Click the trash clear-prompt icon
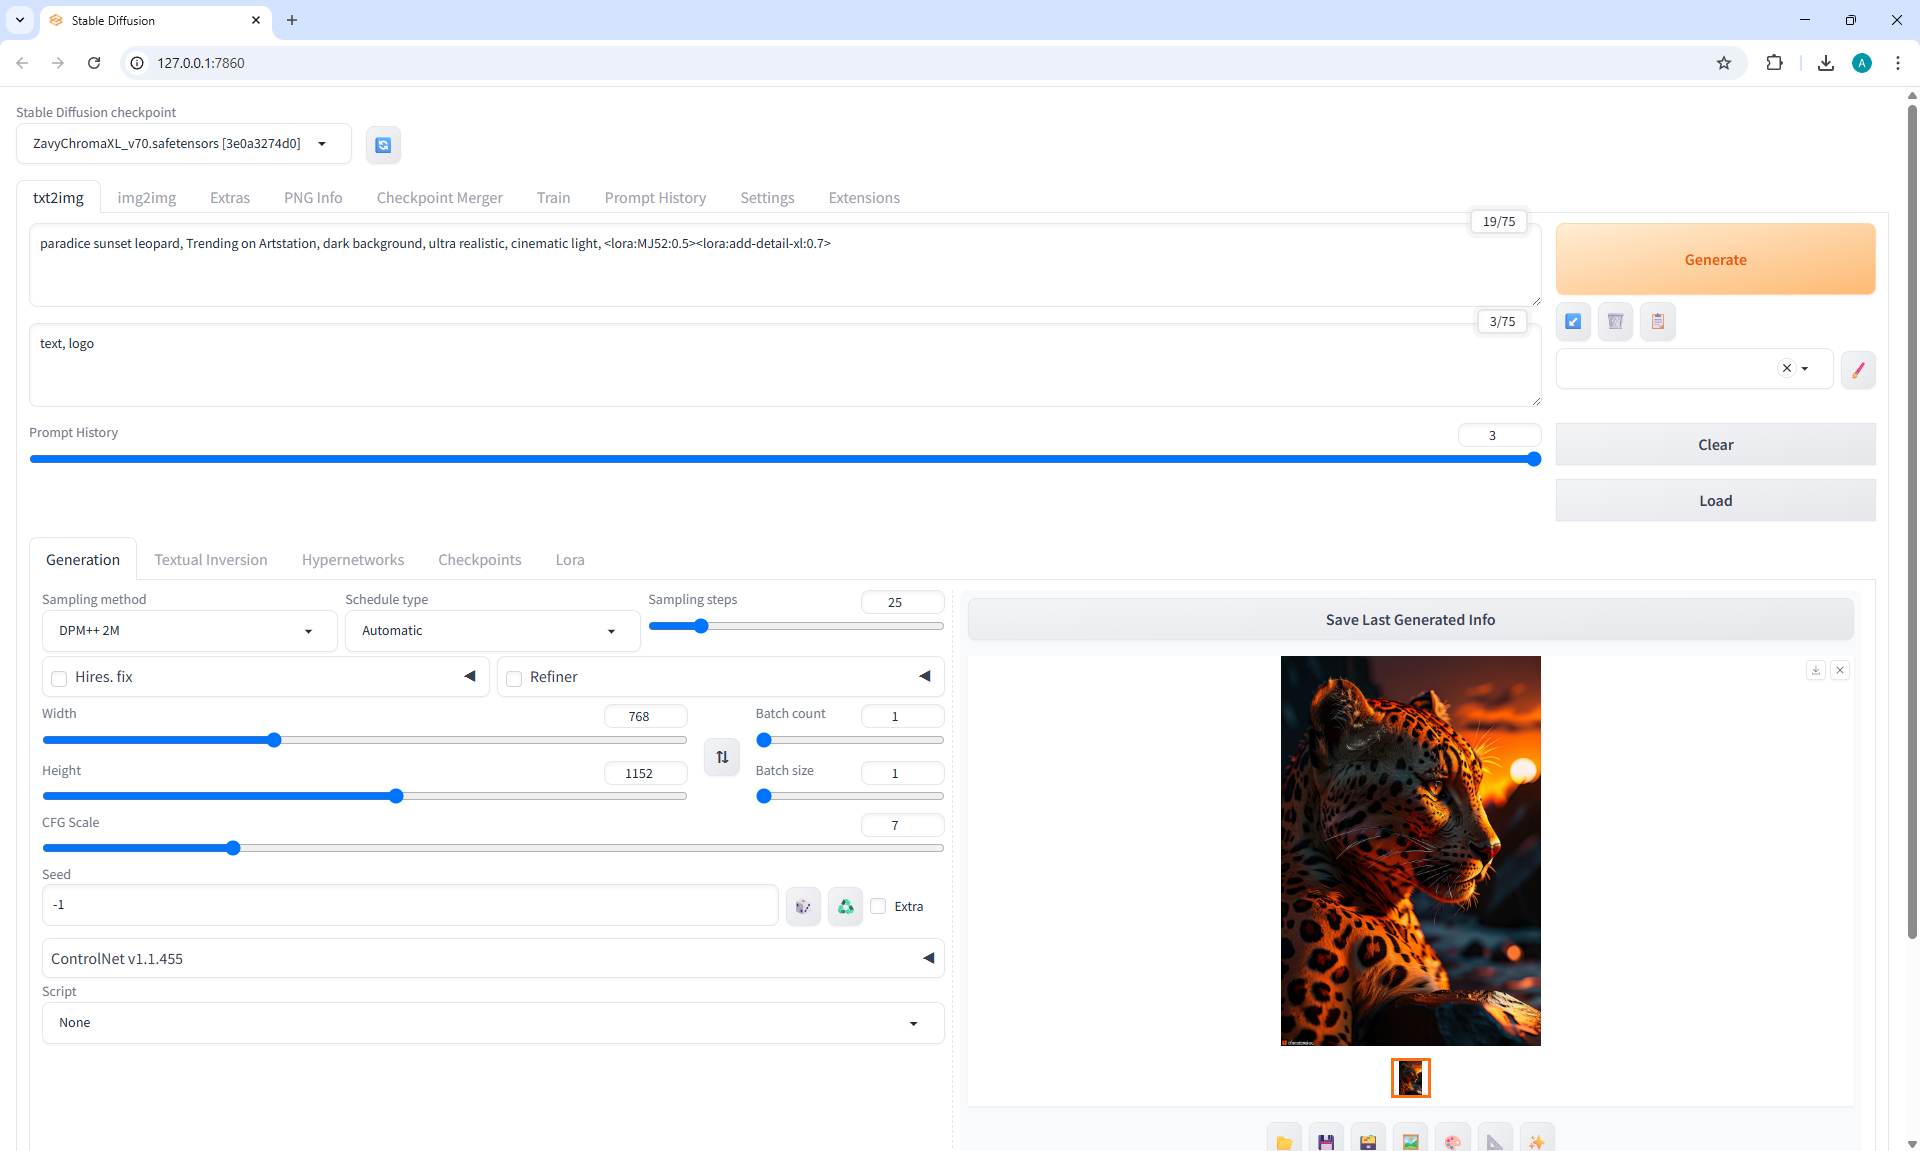This screenshot has width=1920, height=1151. (1615, 322)
